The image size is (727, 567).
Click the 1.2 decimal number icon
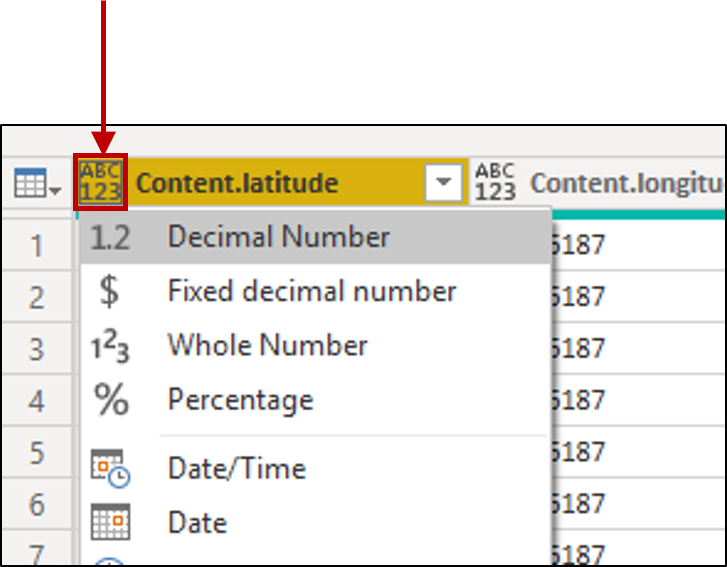(110, 237)
